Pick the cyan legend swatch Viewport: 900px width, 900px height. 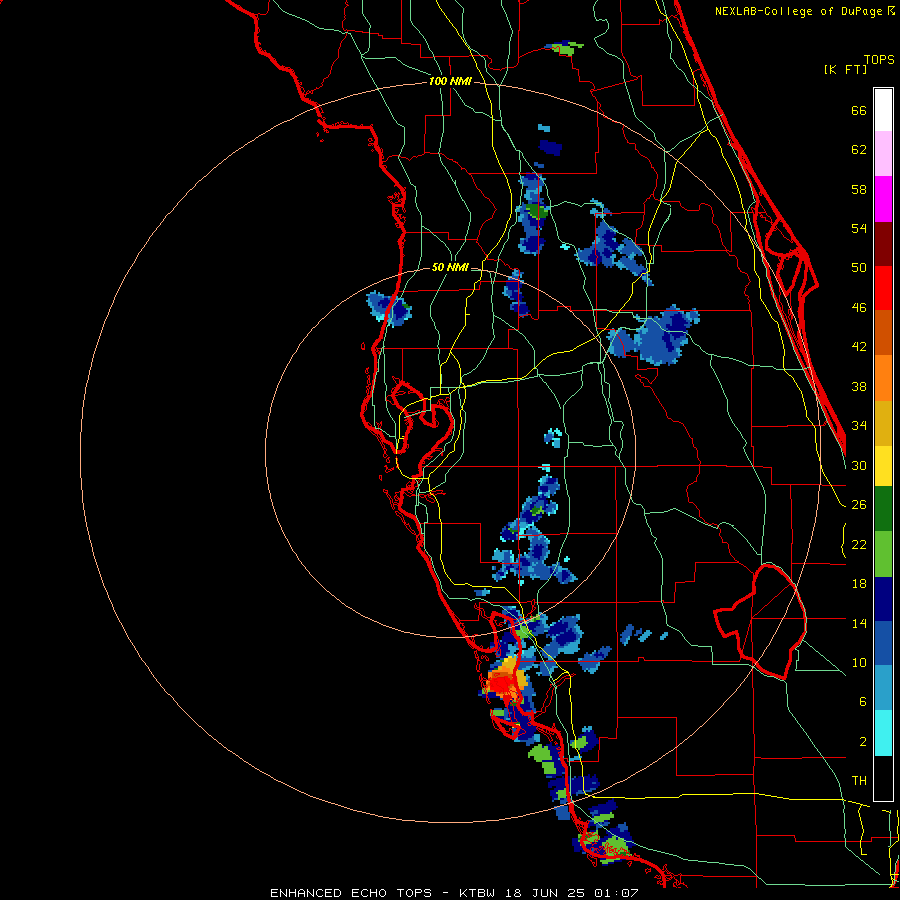tap(883, 733)
